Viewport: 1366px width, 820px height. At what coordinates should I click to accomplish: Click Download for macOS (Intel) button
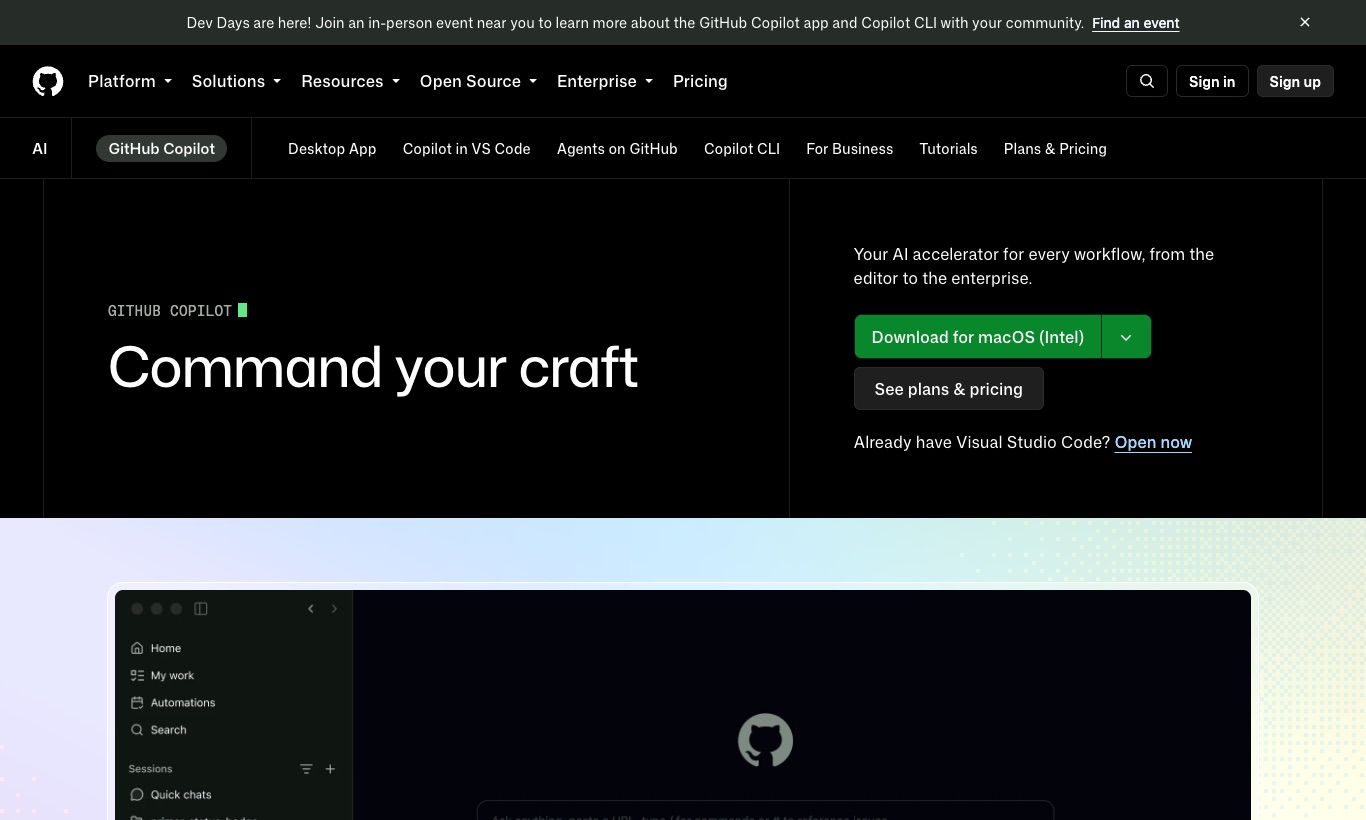click(x=978, y=337)
